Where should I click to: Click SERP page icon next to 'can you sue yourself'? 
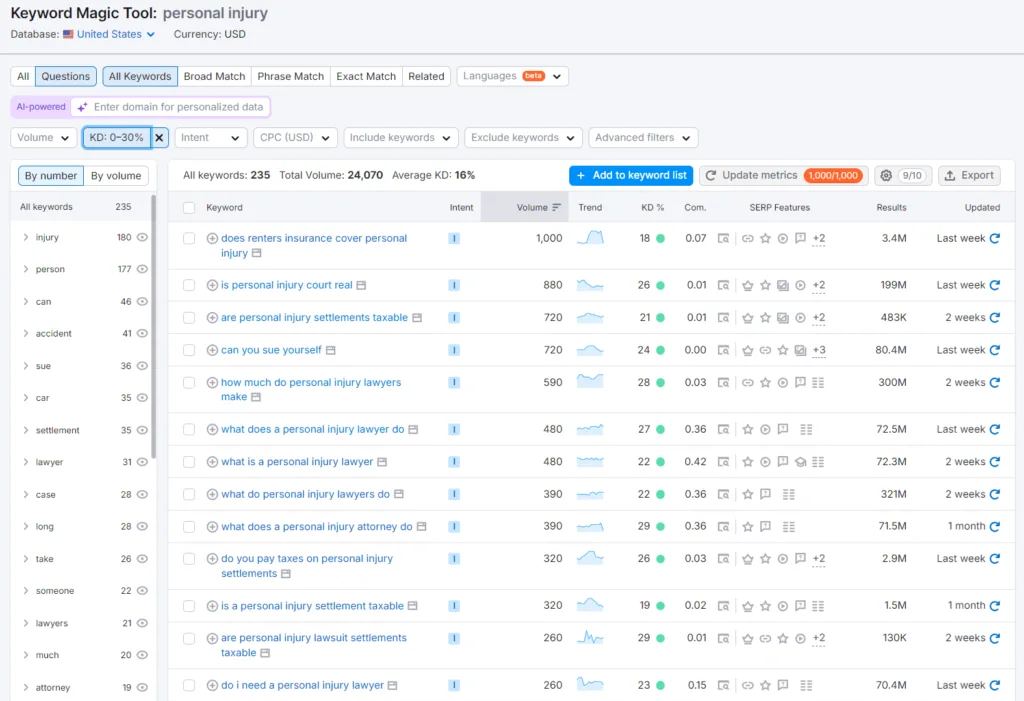pyautogui.click(x=330, y=350)
